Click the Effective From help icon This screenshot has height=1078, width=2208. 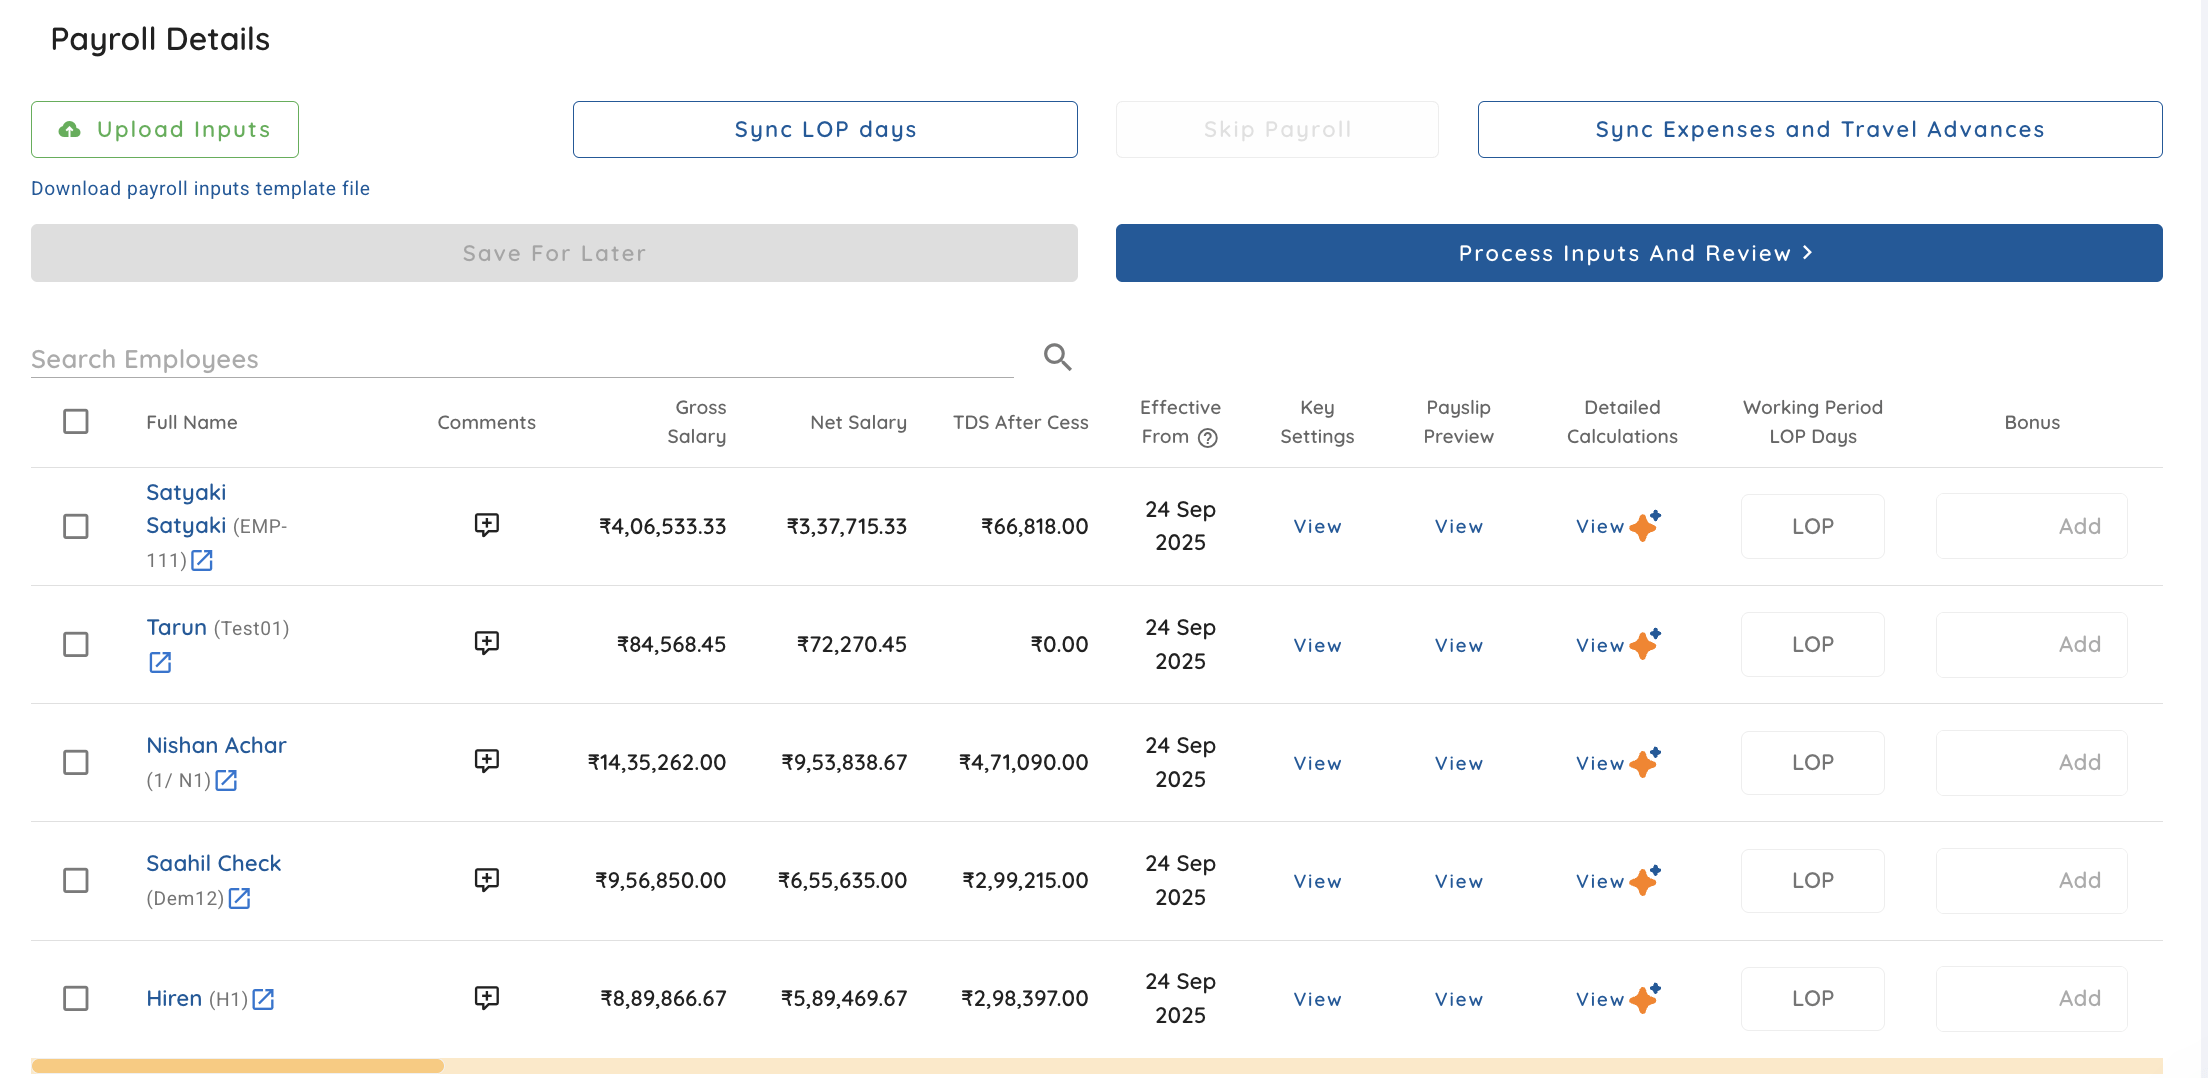tap(1208, 438)
